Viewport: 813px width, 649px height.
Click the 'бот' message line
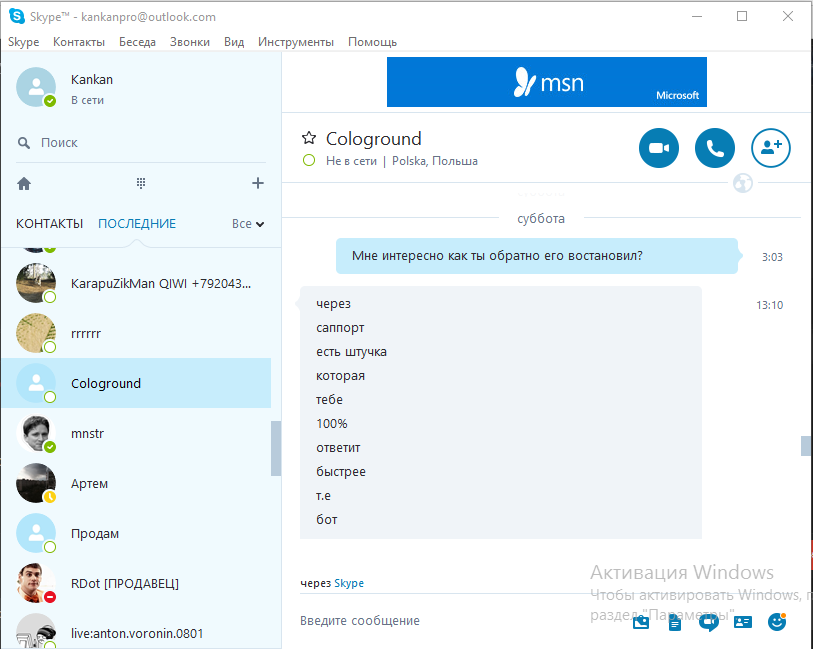[327, 520]
